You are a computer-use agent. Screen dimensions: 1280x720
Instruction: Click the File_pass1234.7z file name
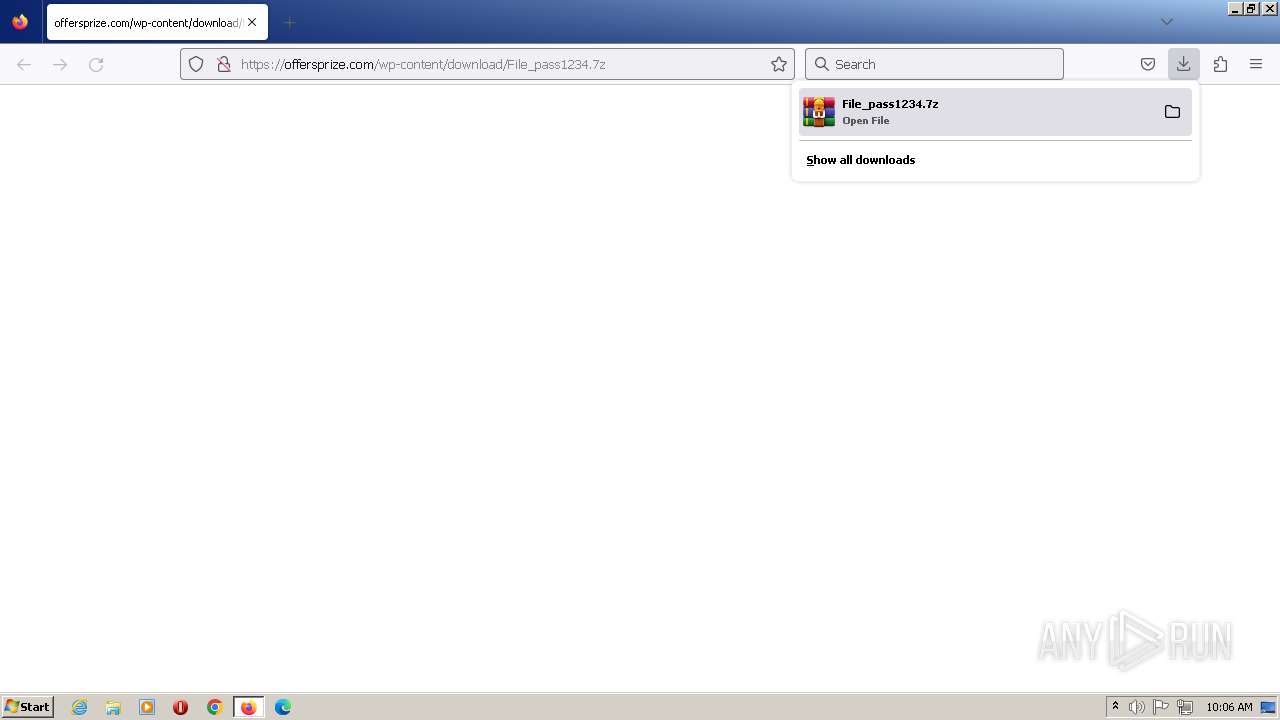890,104
